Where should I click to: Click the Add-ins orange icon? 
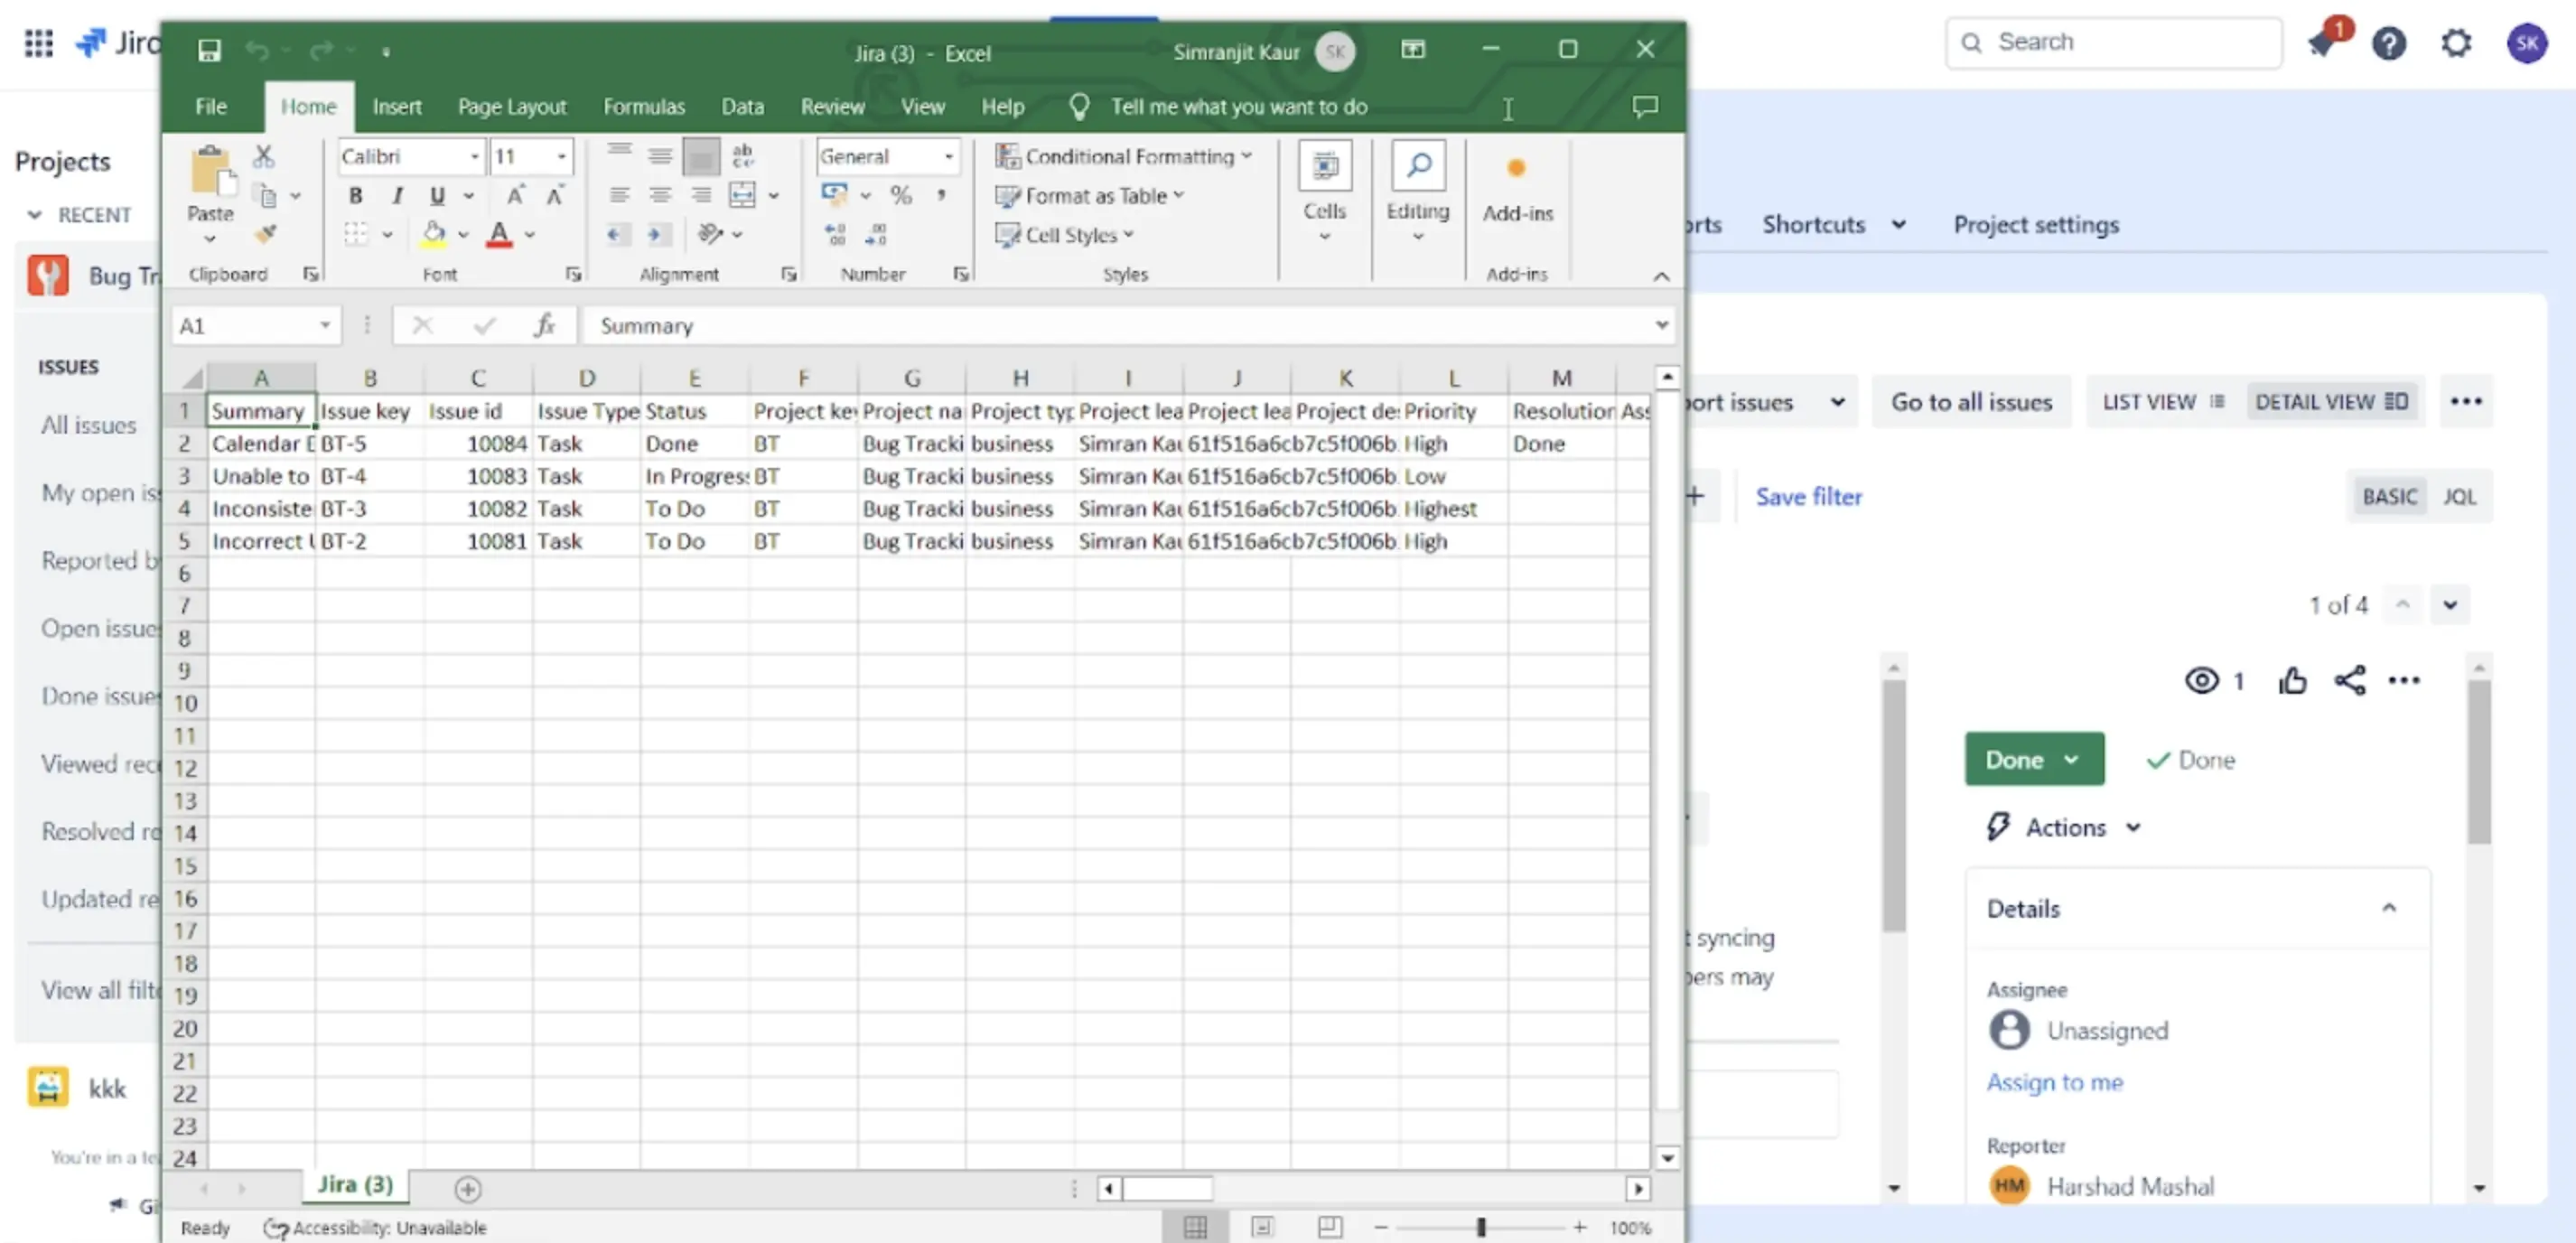pyautogui.click(x=1516, y=168)
